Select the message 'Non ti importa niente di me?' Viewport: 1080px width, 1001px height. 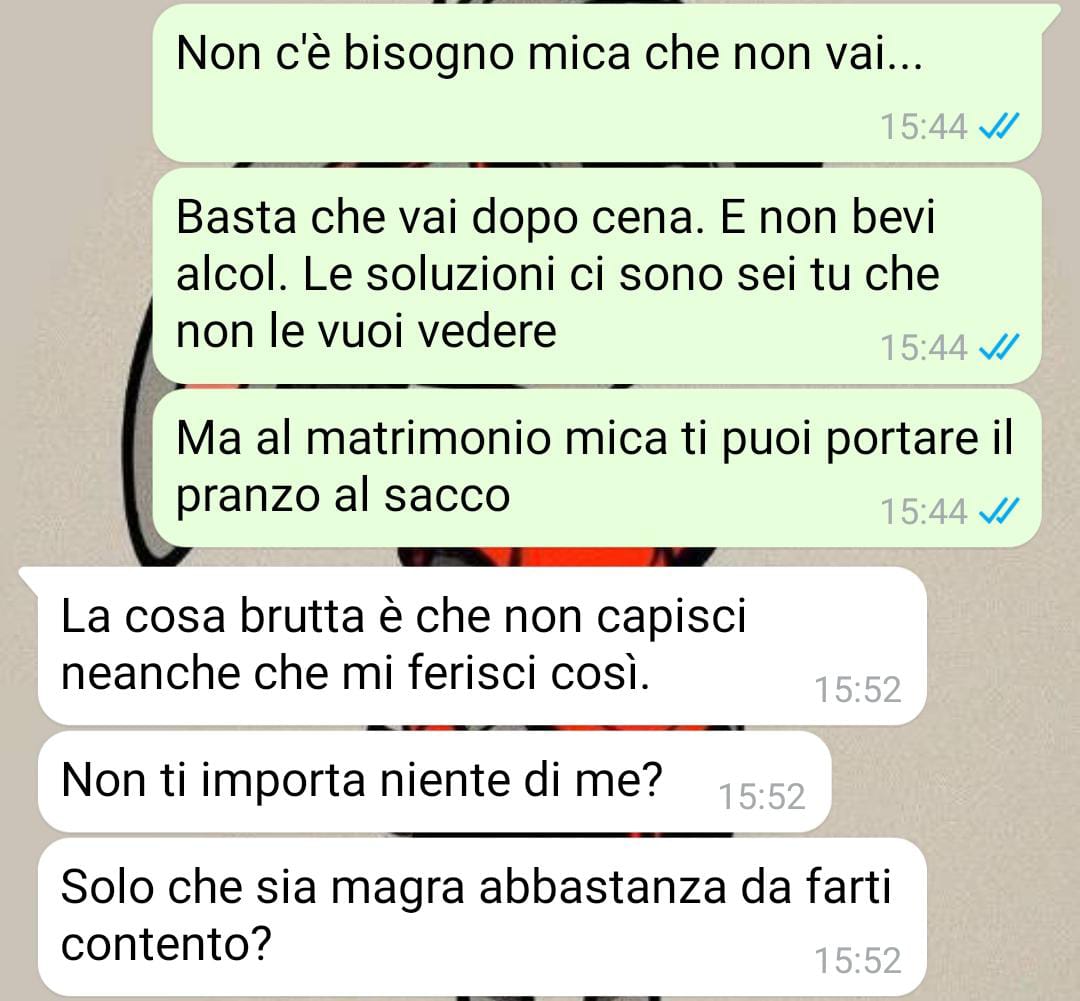435,782
